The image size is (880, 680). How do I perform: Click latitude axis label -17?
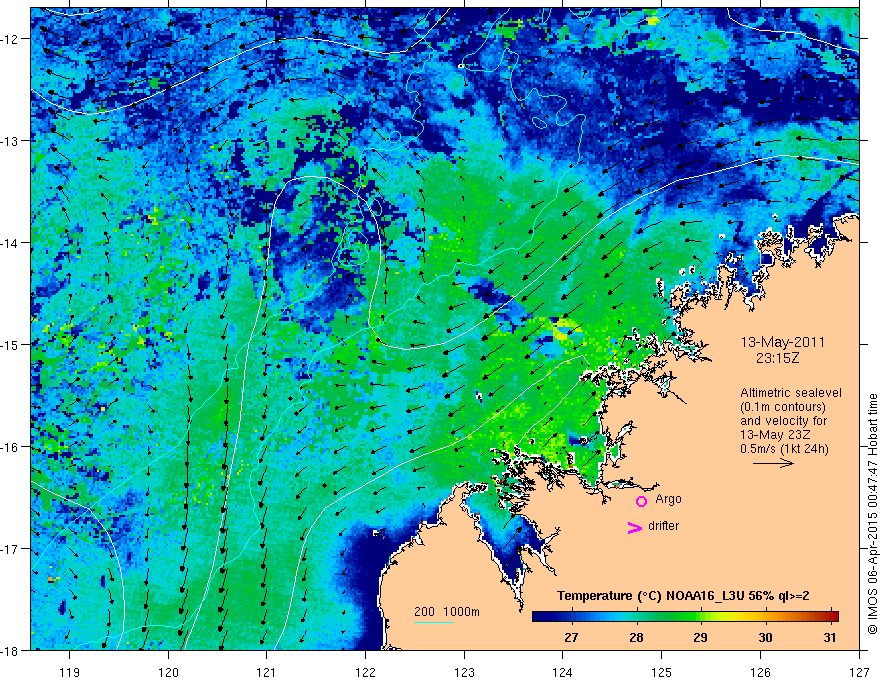pyautogui.click(x=9, y=549)
